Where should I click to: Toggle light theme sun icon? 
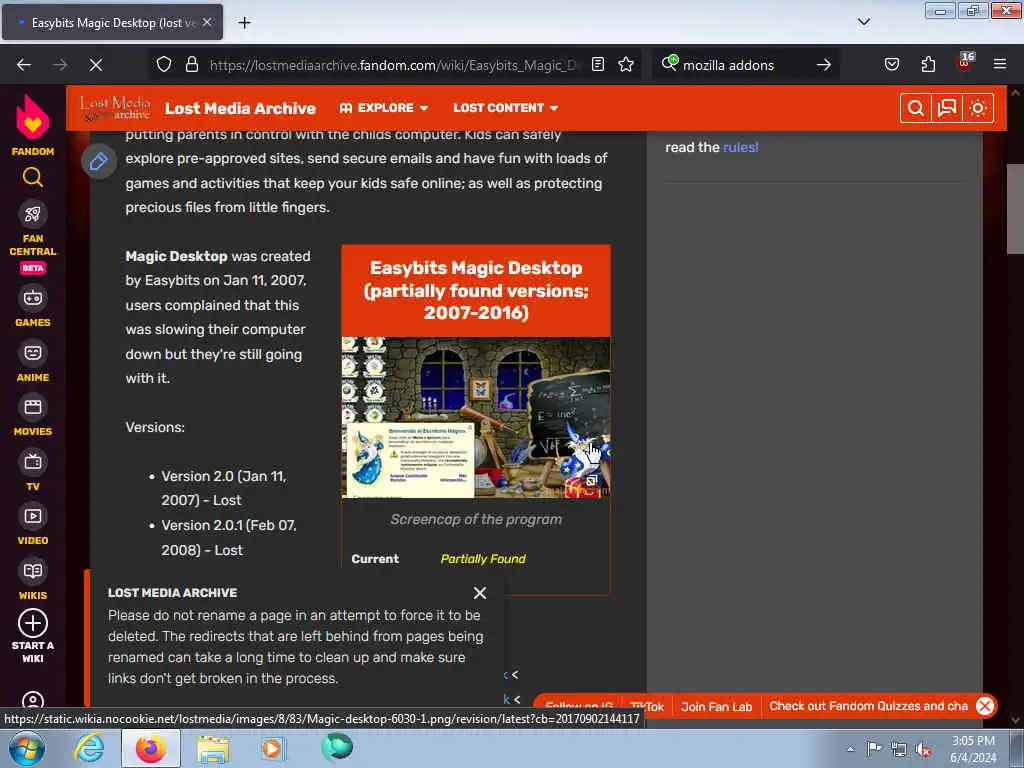[x=978, y=108]
